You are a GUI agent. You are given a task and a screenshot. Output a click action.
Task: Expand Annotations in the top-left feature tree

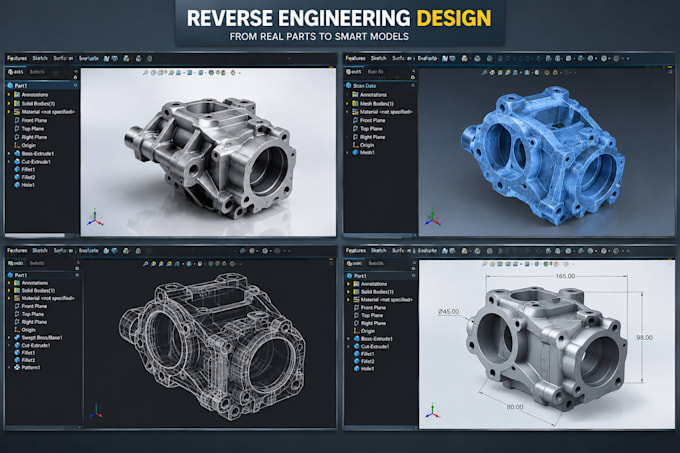point(8,95)
